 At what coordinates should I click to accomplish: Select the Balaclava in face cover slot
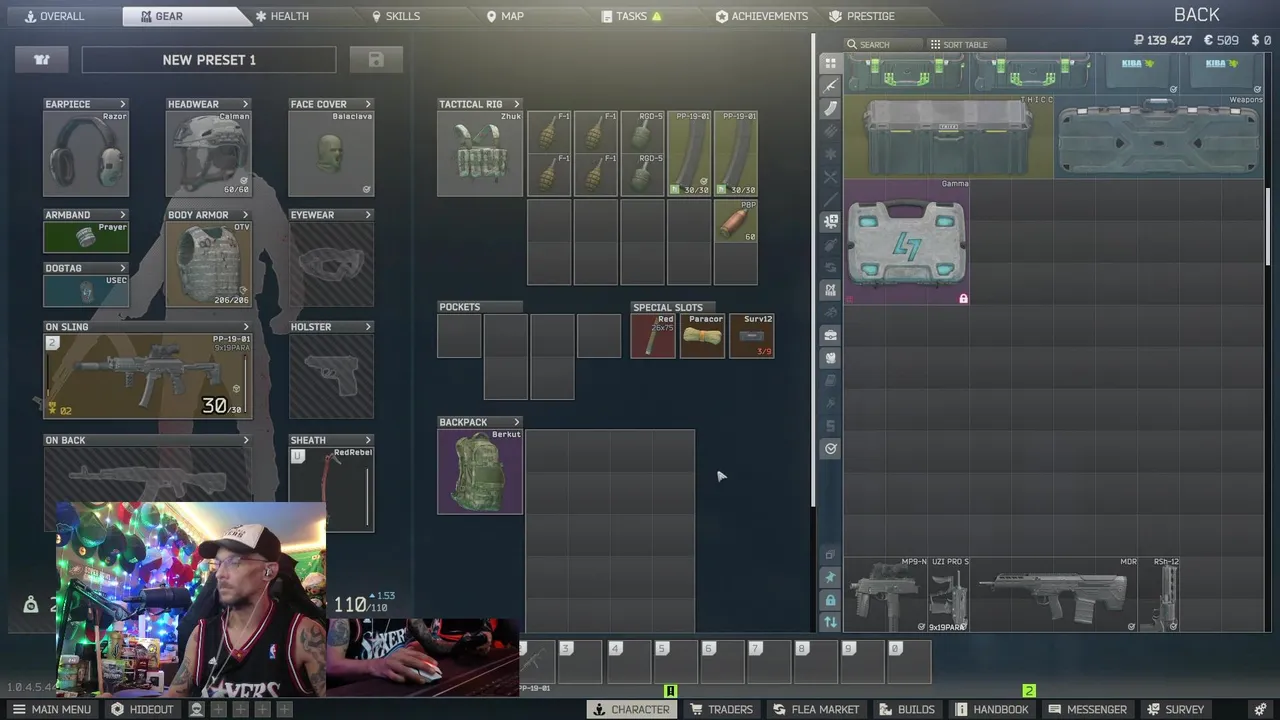331,154
